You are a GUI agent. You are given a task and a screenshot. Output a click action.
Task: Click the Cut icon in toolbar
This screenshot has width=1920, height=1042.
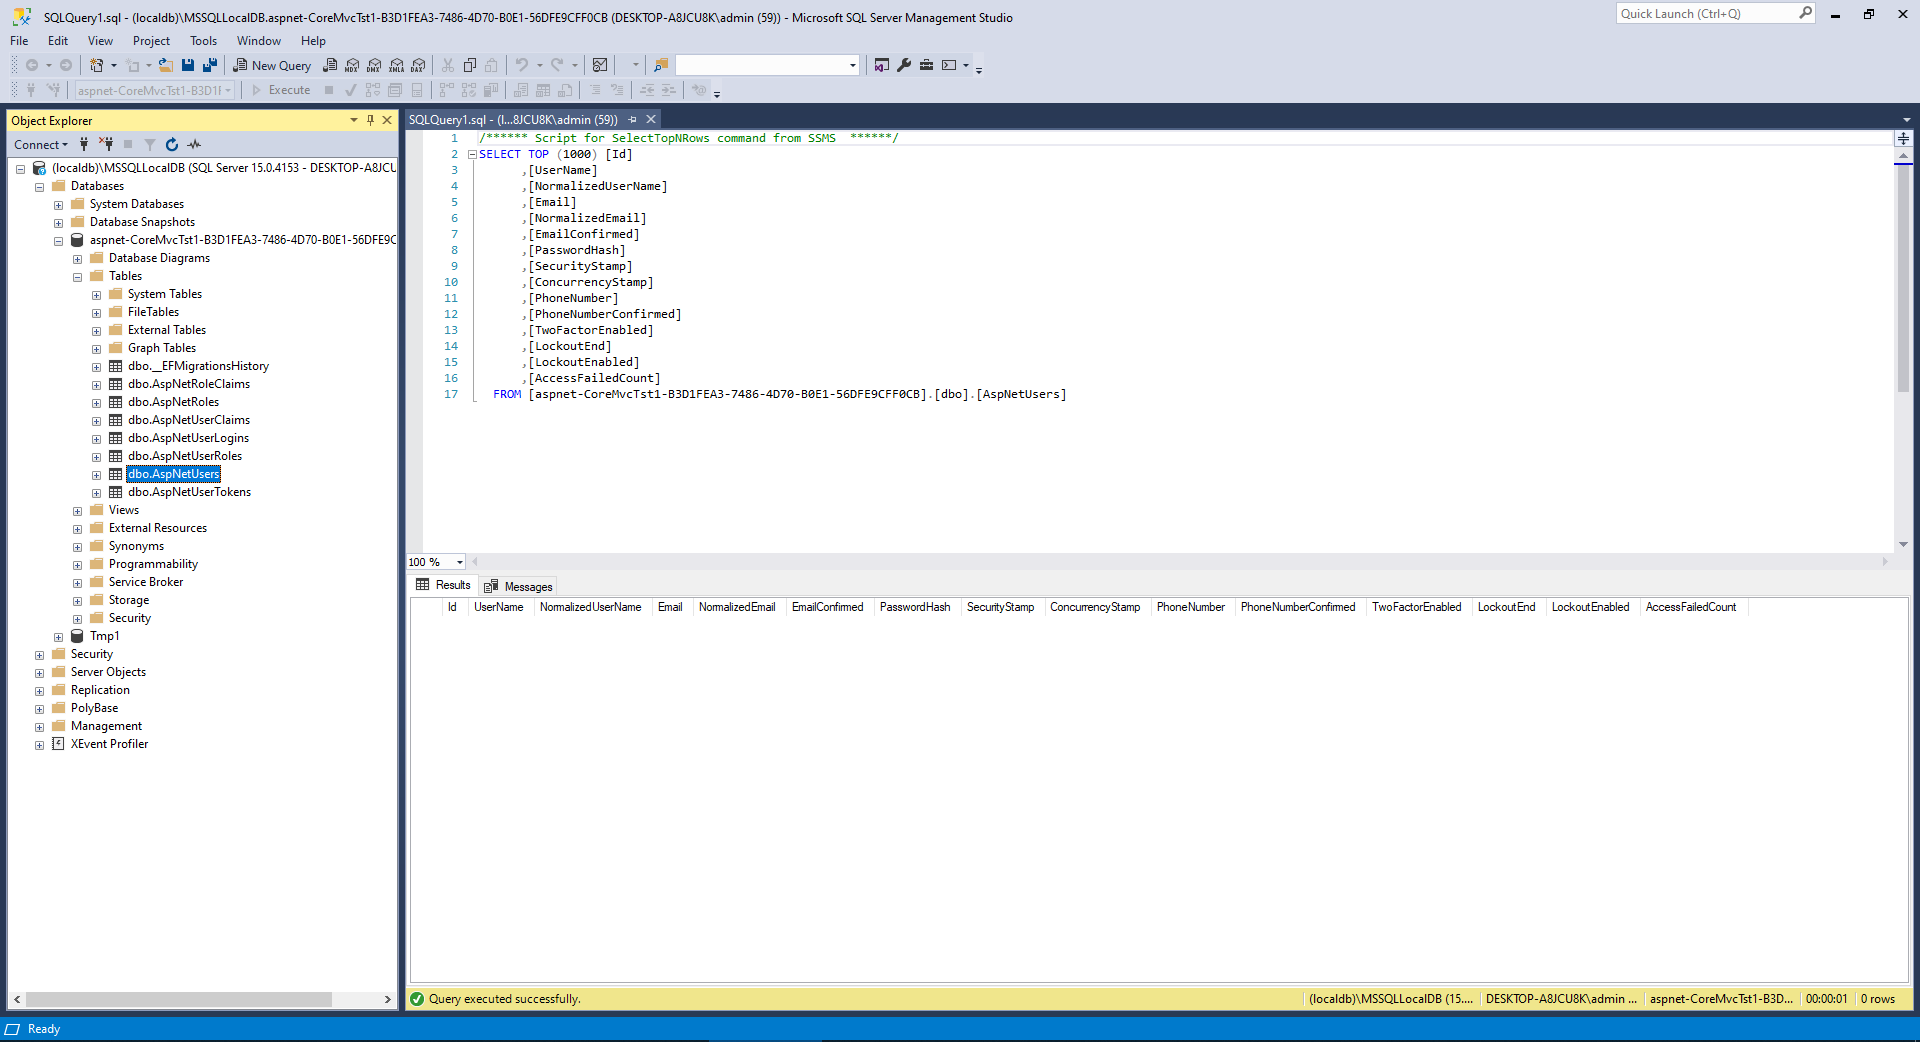pyautogui.click(x=448, y=65)
